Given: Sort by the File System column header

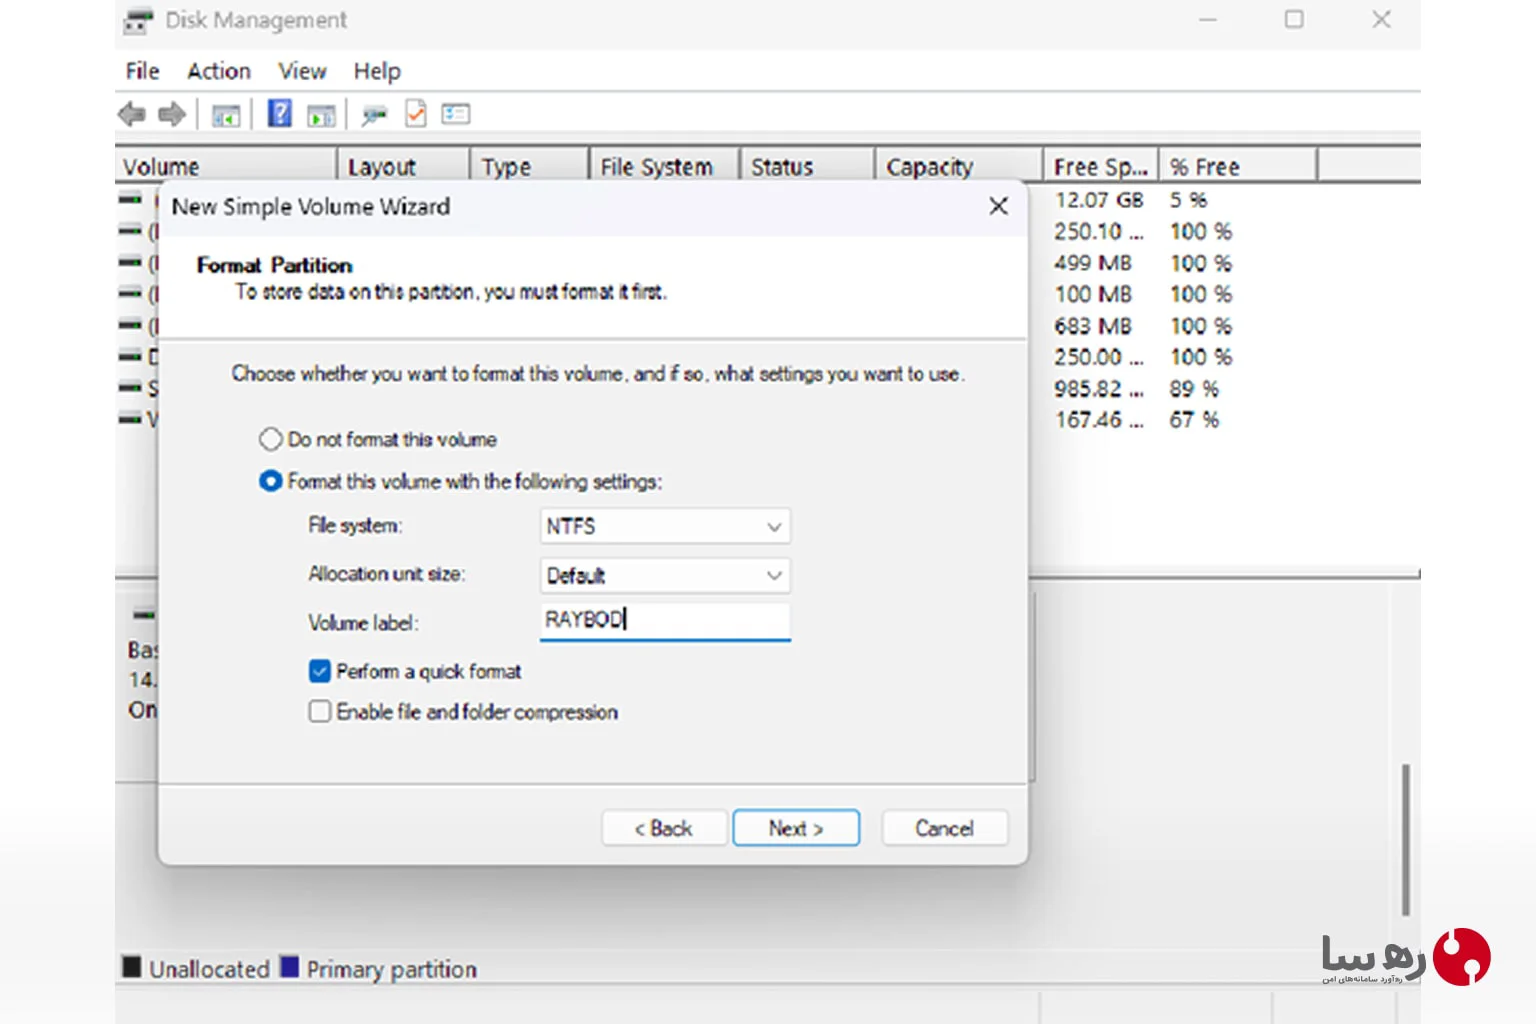Looking at the screenshot, I should tap(665, 166).
